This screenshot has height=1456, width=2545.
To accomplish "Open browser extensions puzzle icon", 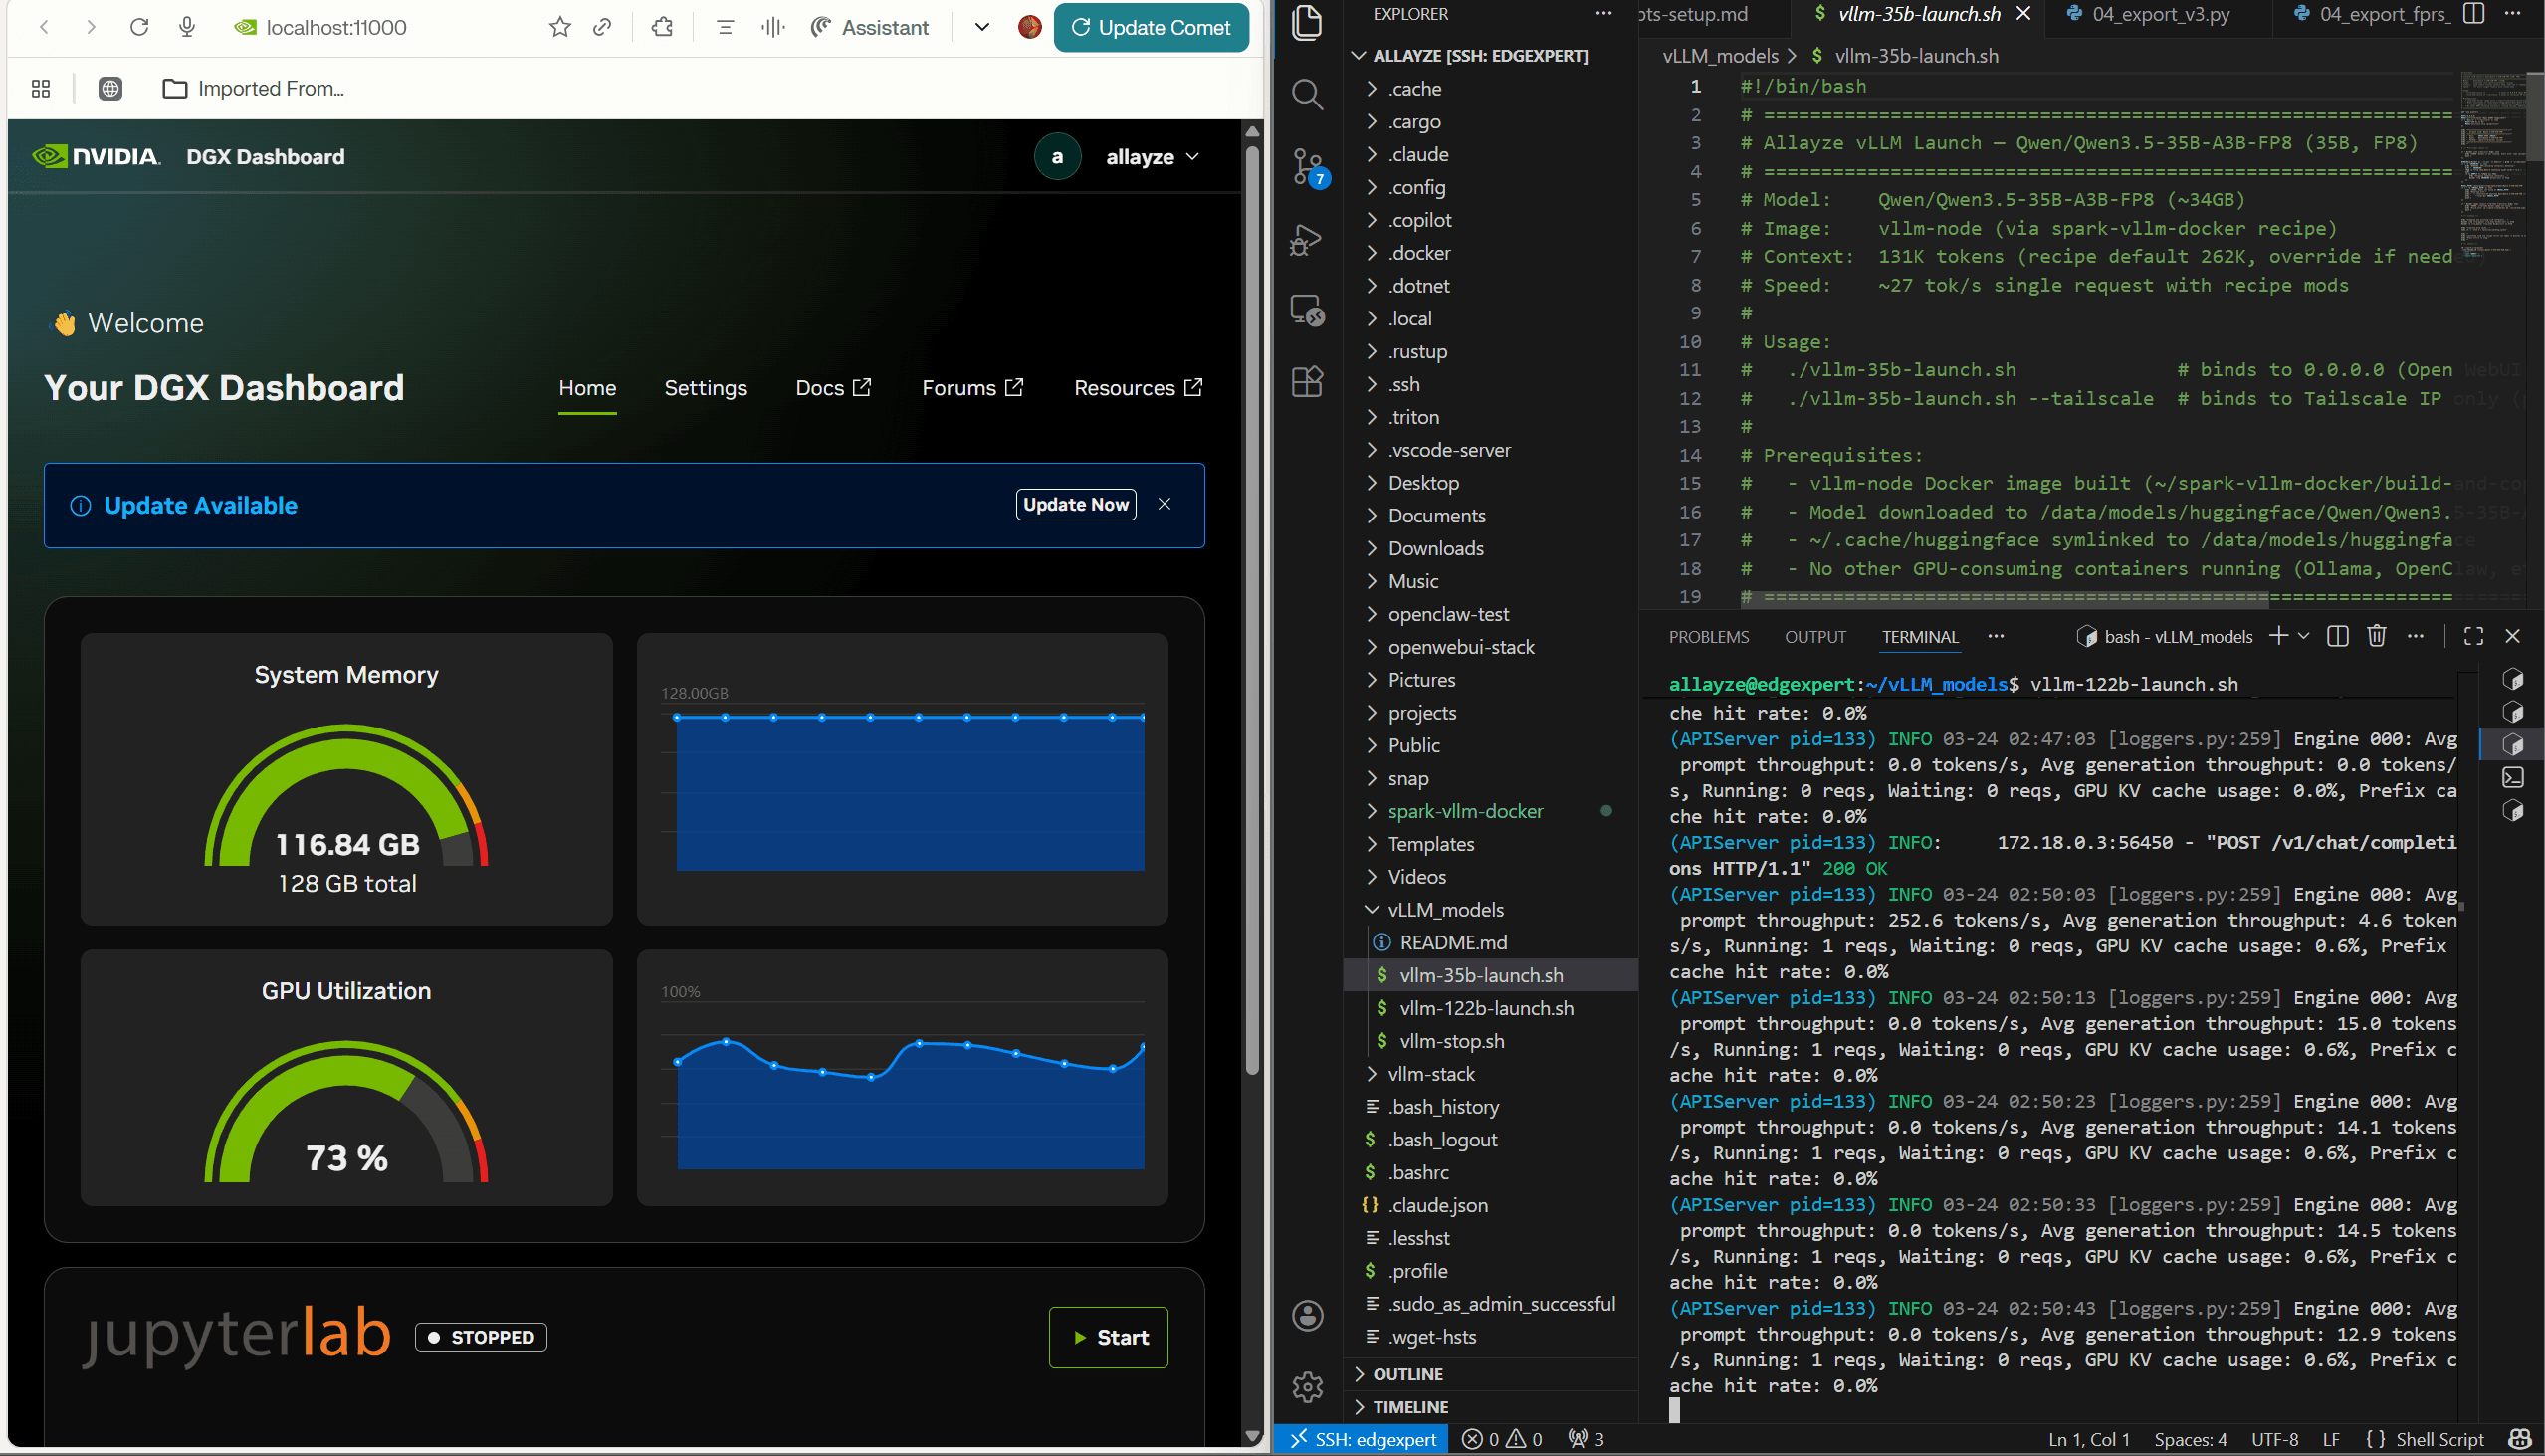I will tap(662, 27).
